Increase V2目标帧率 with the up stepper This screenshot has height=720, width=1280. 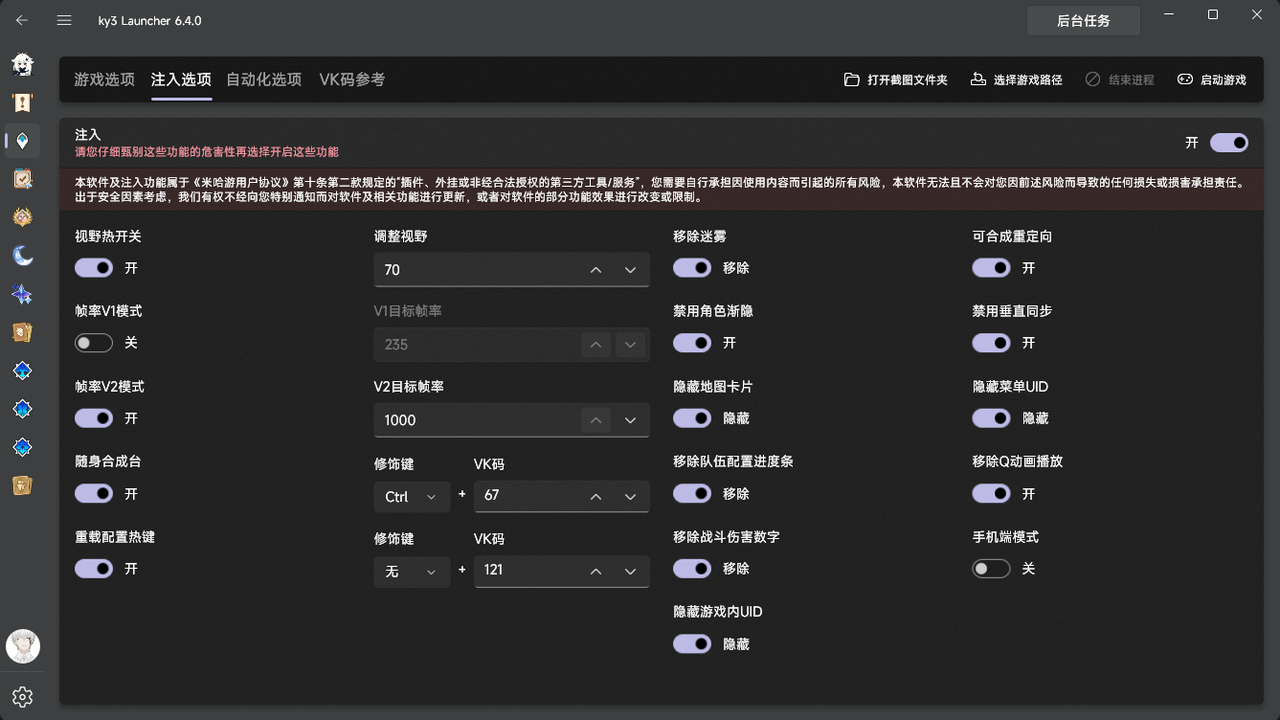point(595,420)
